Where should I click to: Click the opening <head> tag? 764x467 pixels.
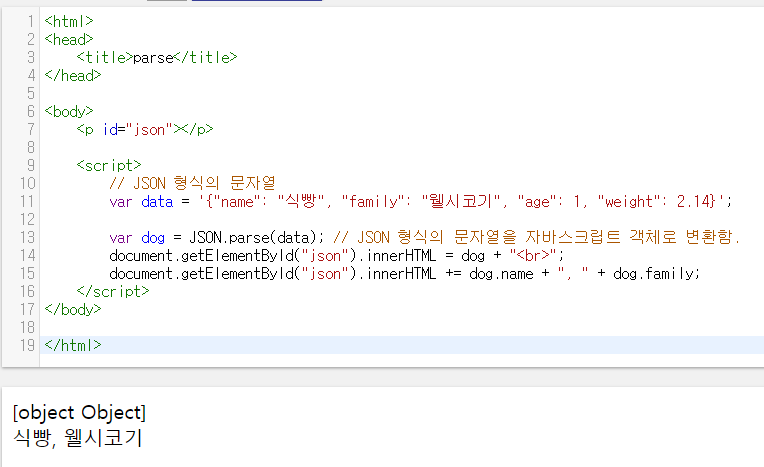pos(69,39)
